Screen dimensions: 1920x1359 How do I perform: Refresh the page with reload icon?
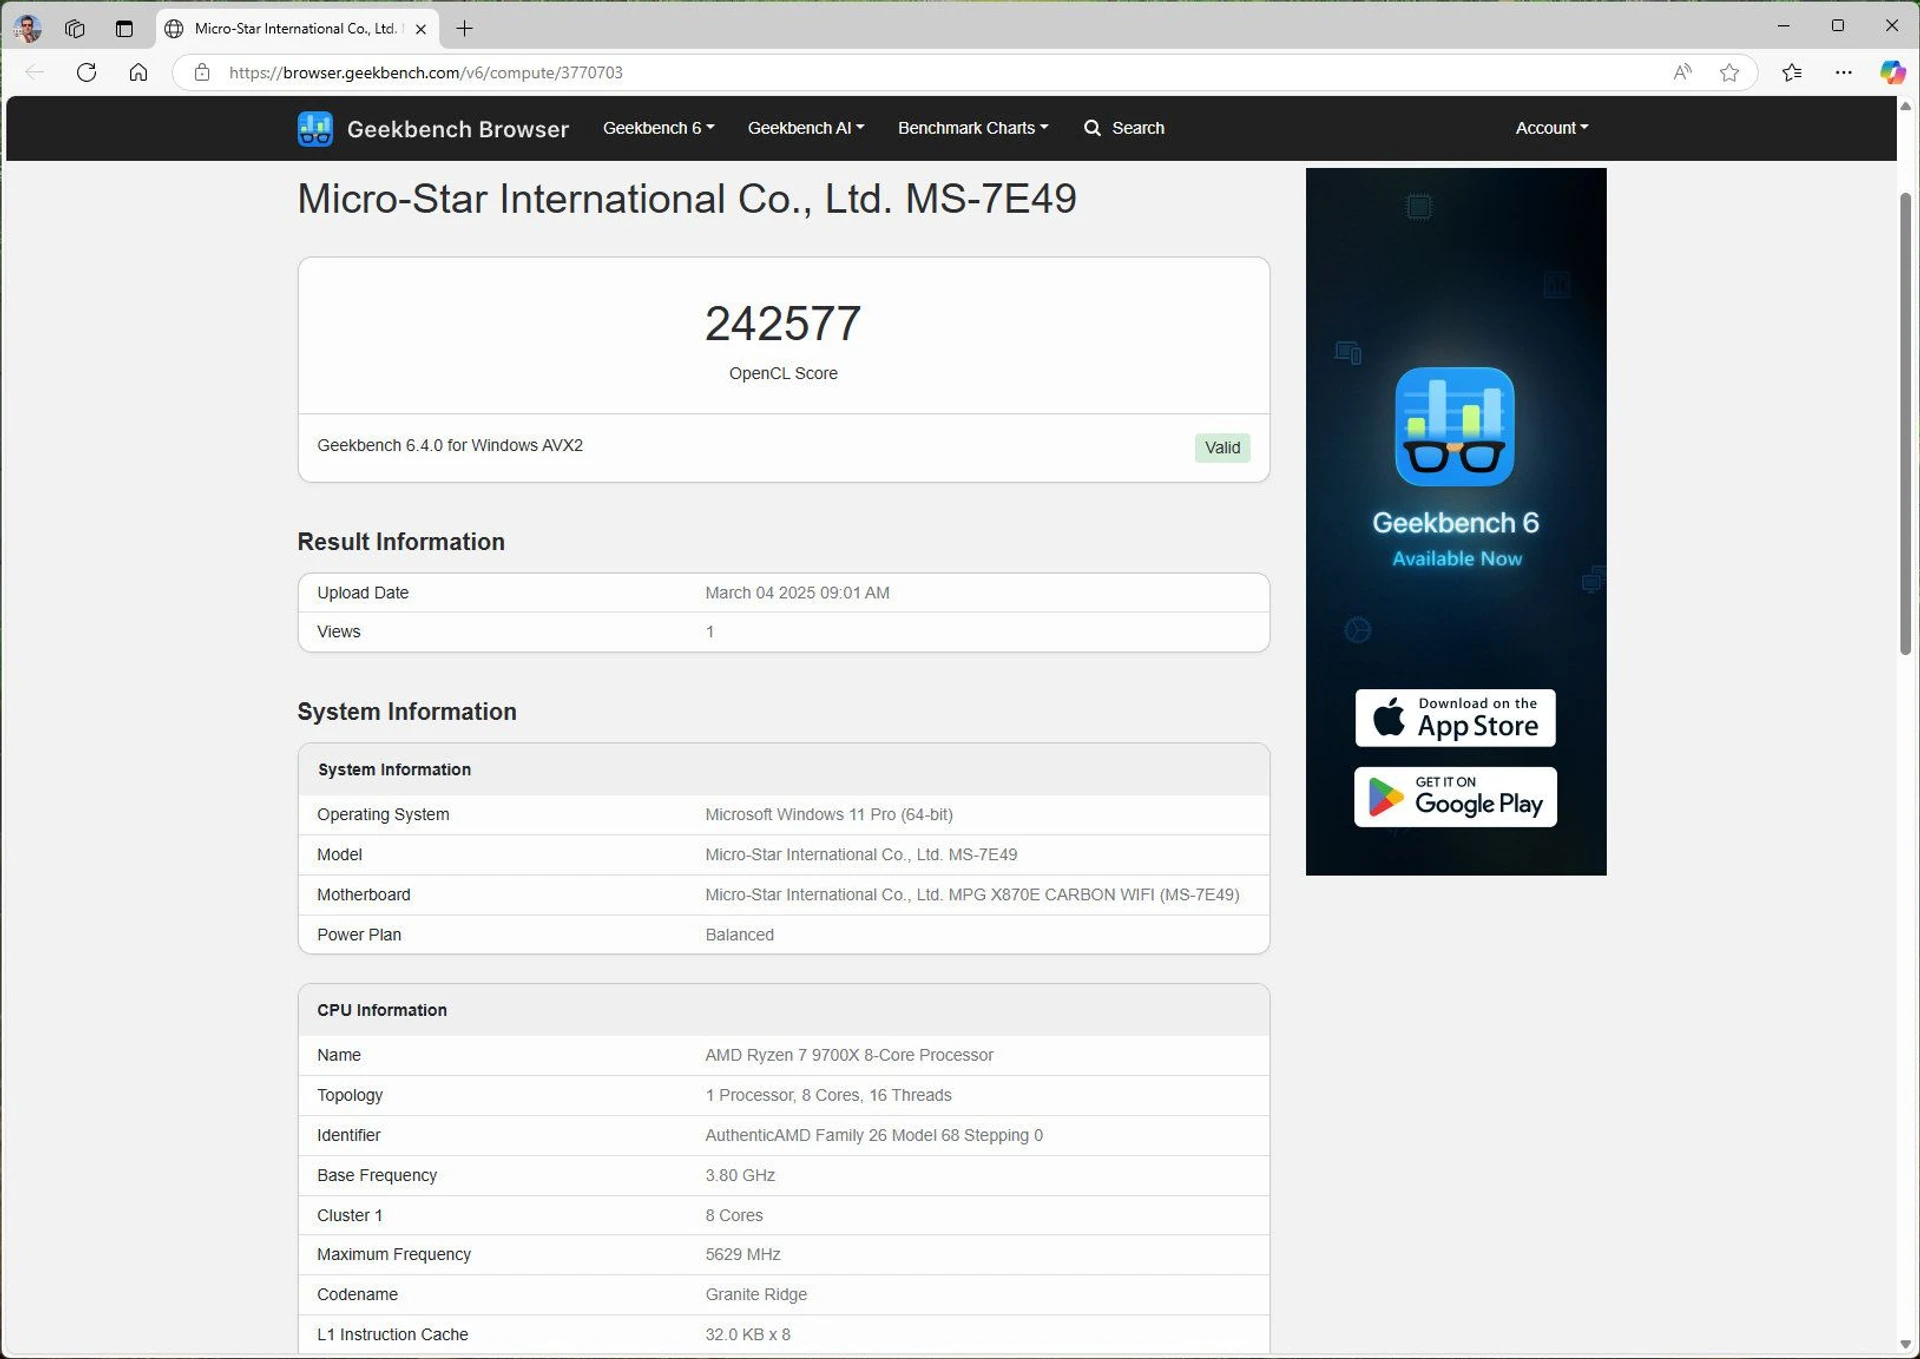tap(87, 72)
